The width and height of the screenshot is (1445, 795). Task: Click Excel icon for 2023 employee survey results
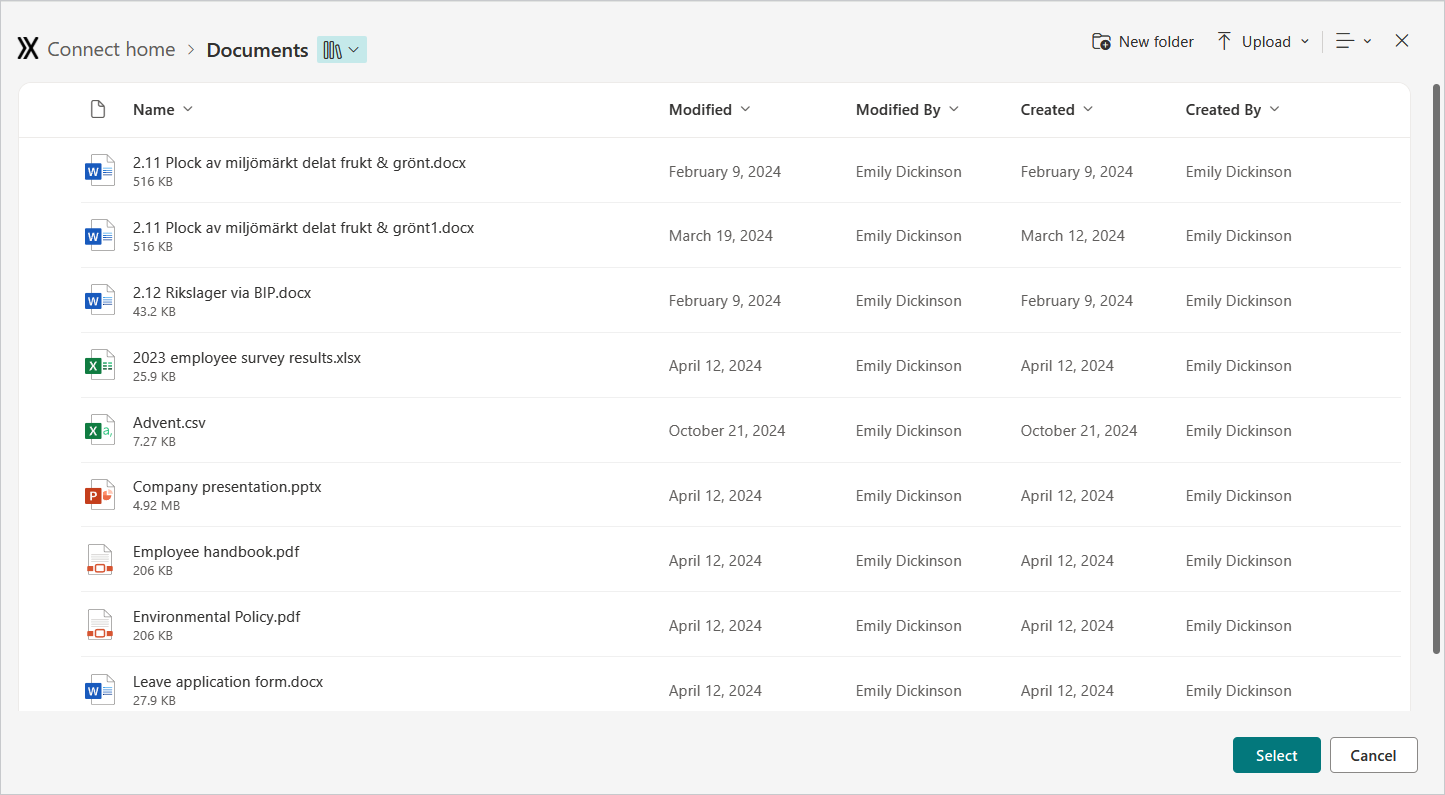[99, 365]
